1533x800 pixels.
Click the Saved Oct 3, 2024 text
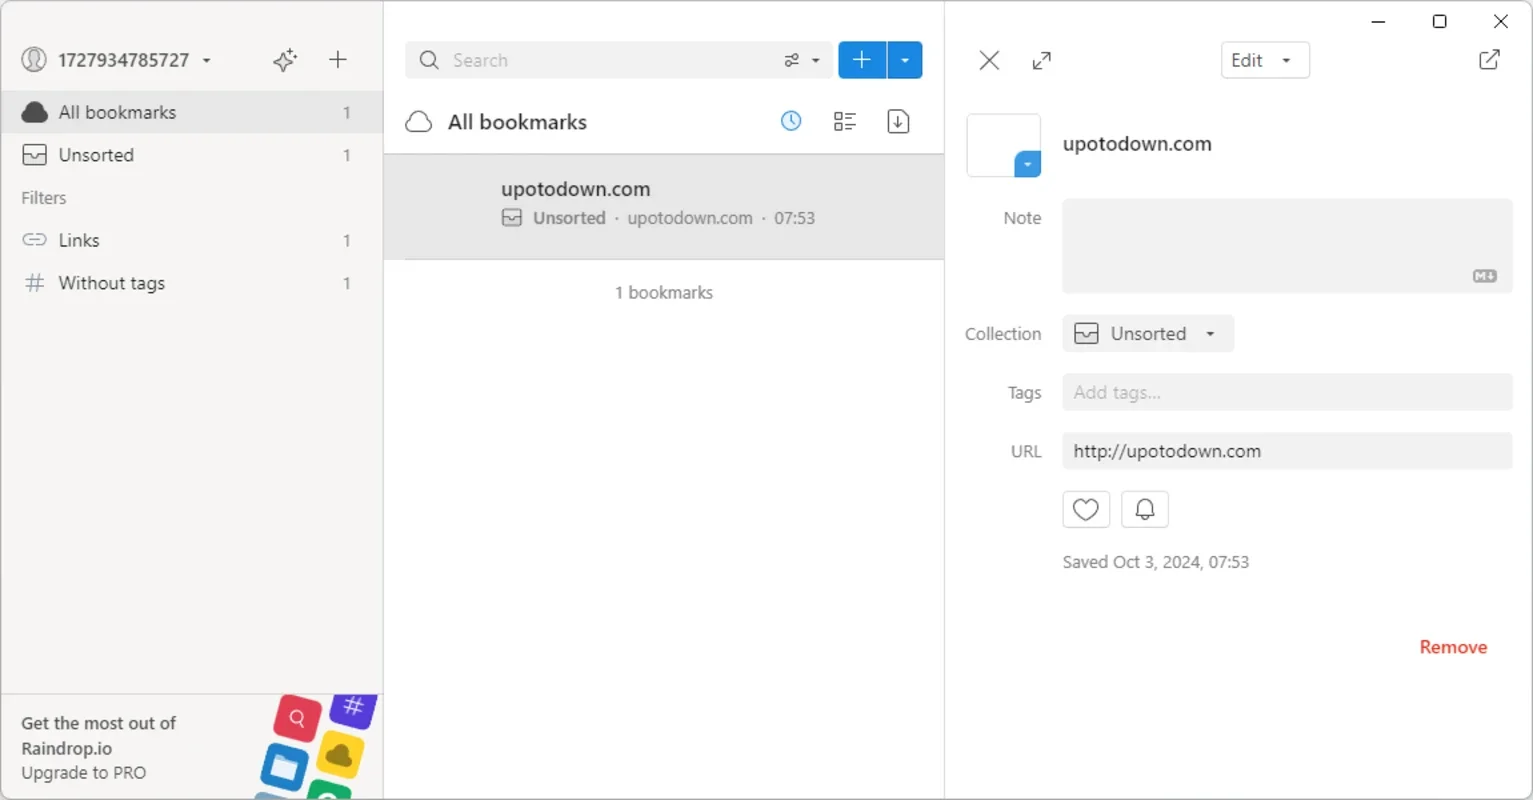click(x=1156, y=562)
